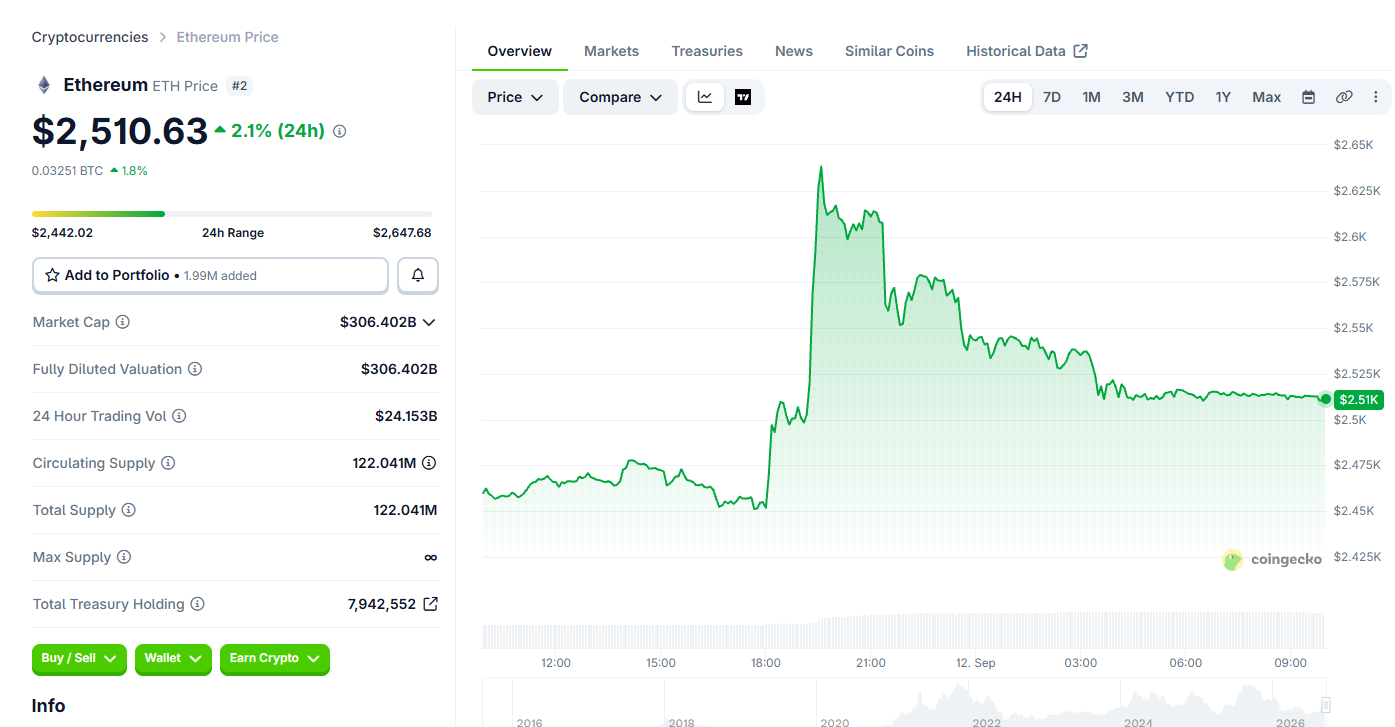Switch to TradingView chart view

click(743, 97)
